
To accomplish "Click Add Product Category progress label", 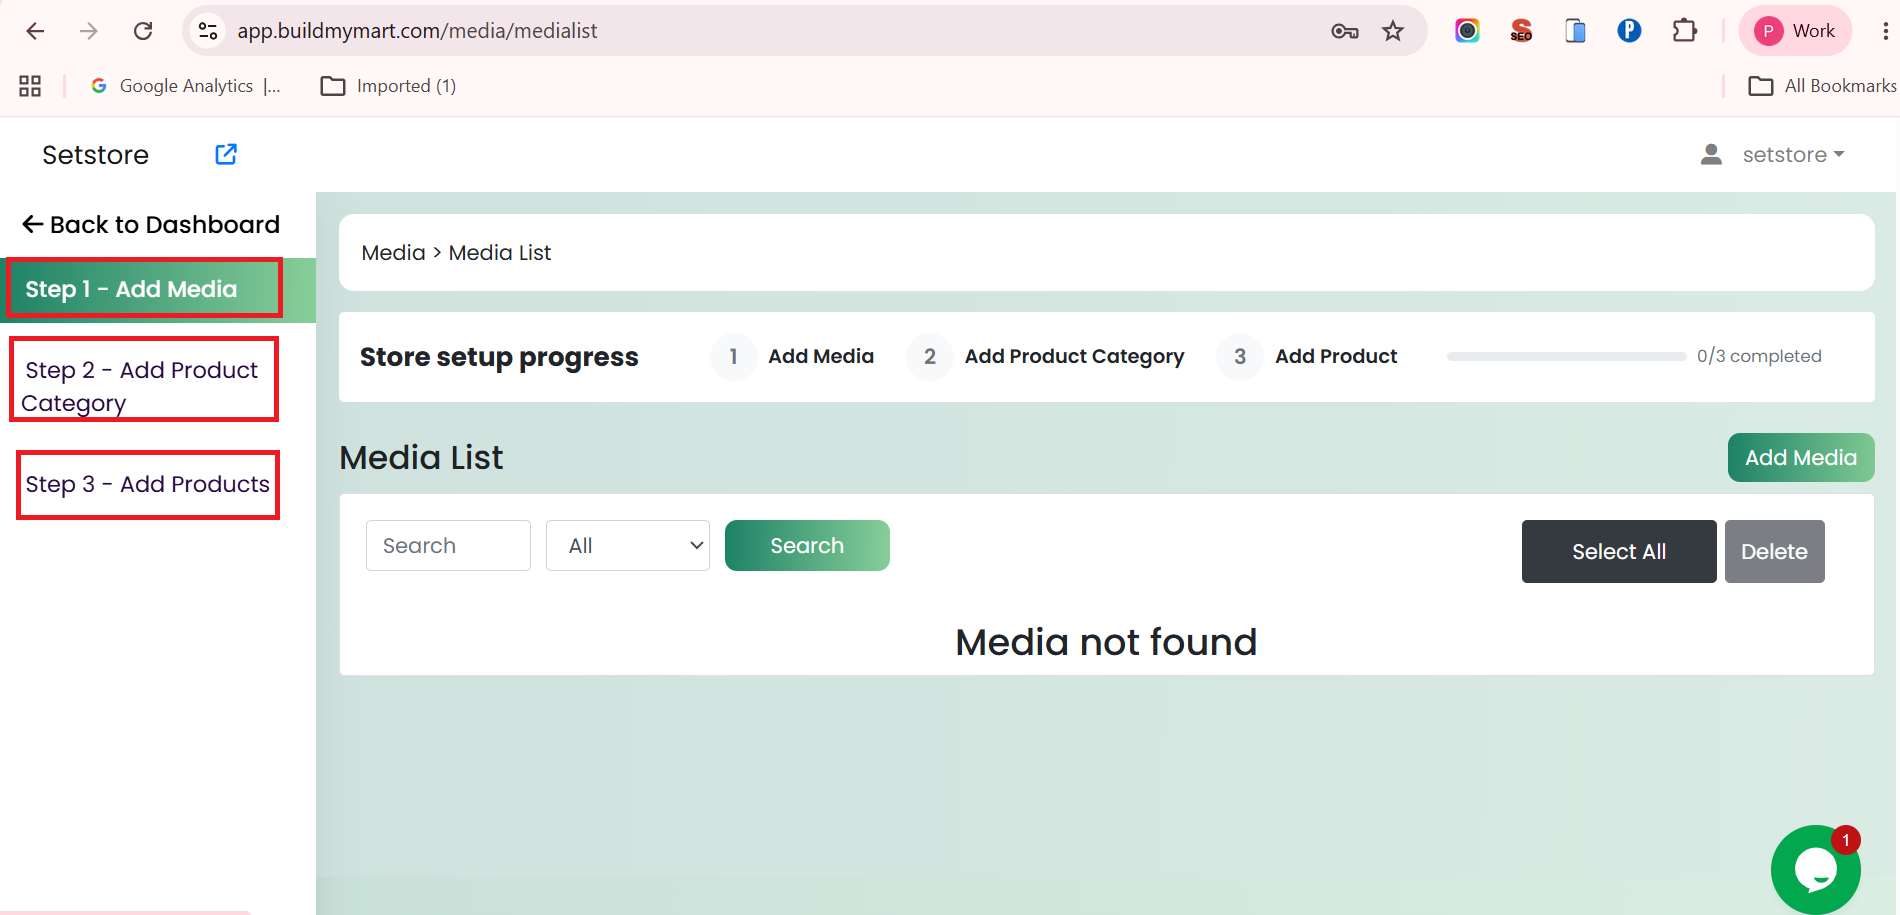I will coord(1074,357).
